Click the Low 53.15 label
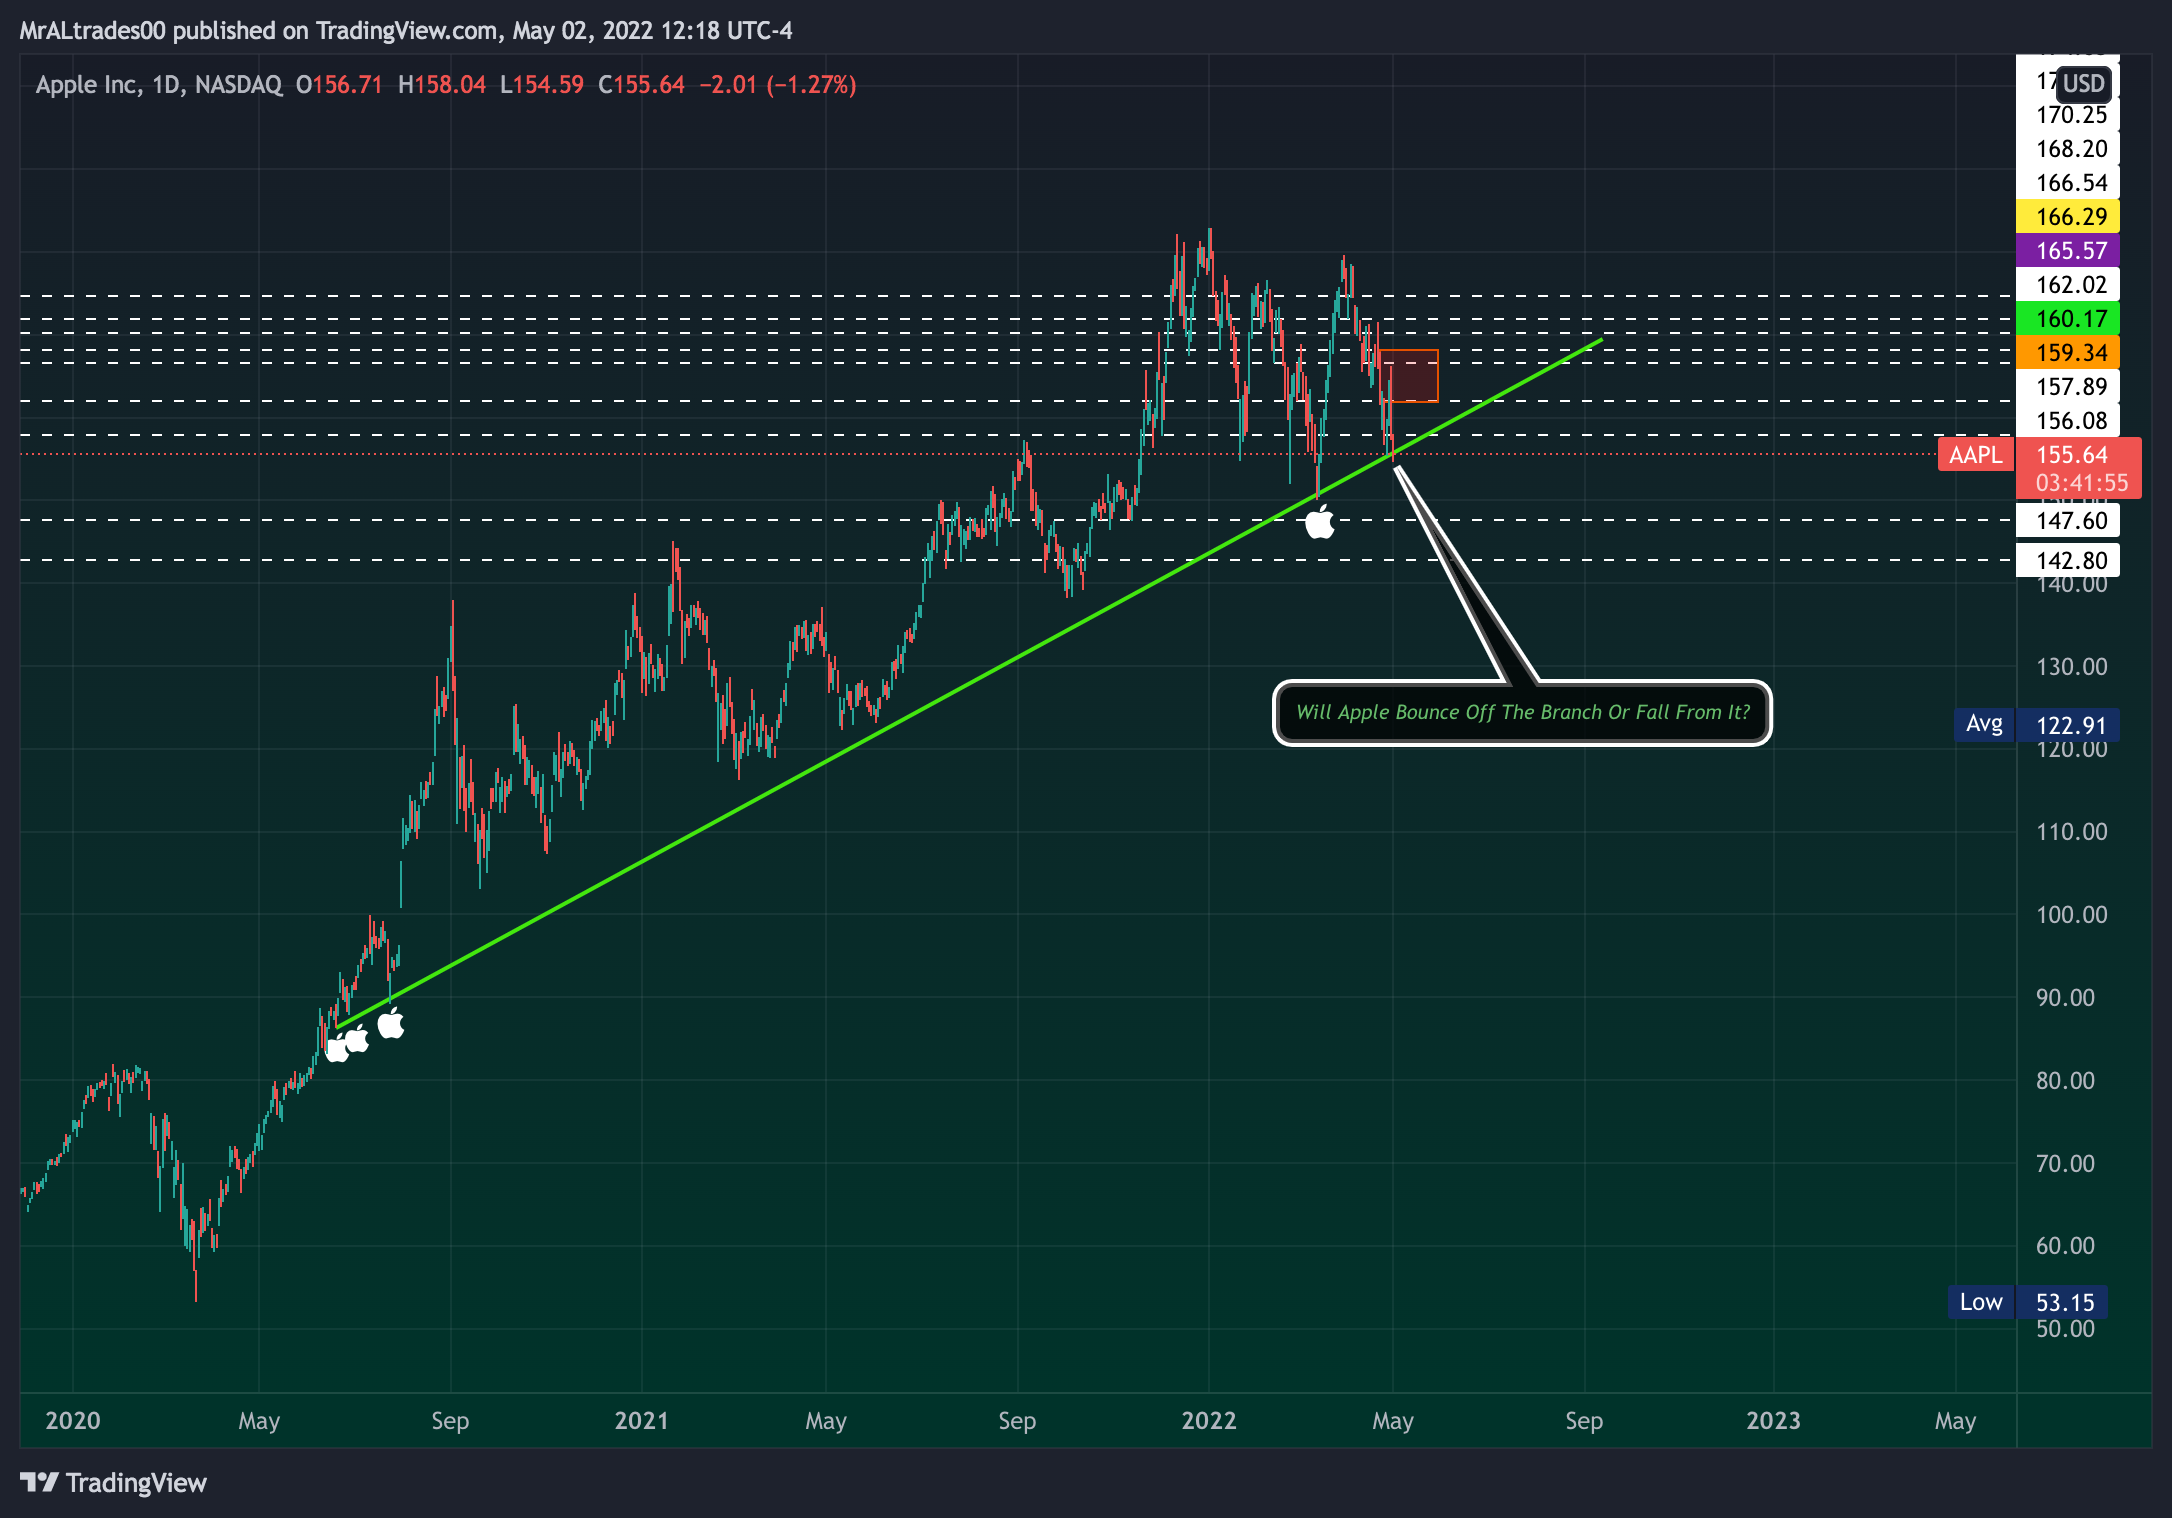Image resolution: width=2172 pixels, height=1518 pixels. [2028, 1302]
